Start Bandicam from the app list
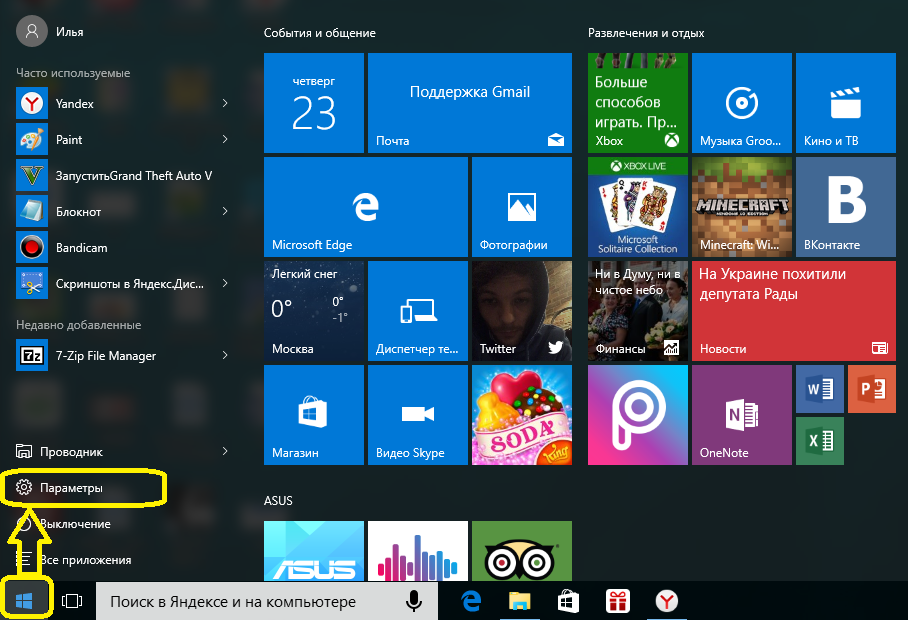This screenshot has height=620, width=908. (x=122, y=248)
